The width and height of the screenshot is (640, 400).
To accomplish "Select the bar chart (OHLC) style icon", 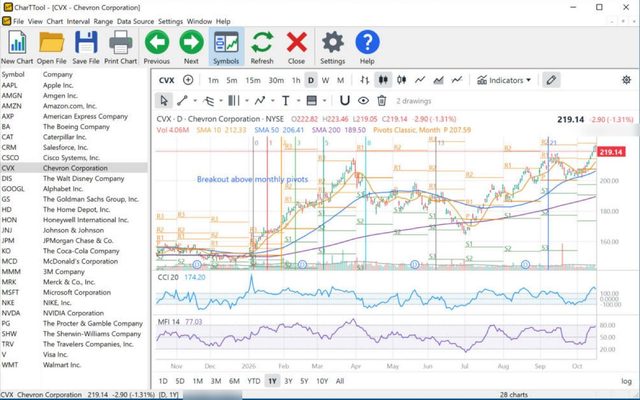I will coord(364,80).
